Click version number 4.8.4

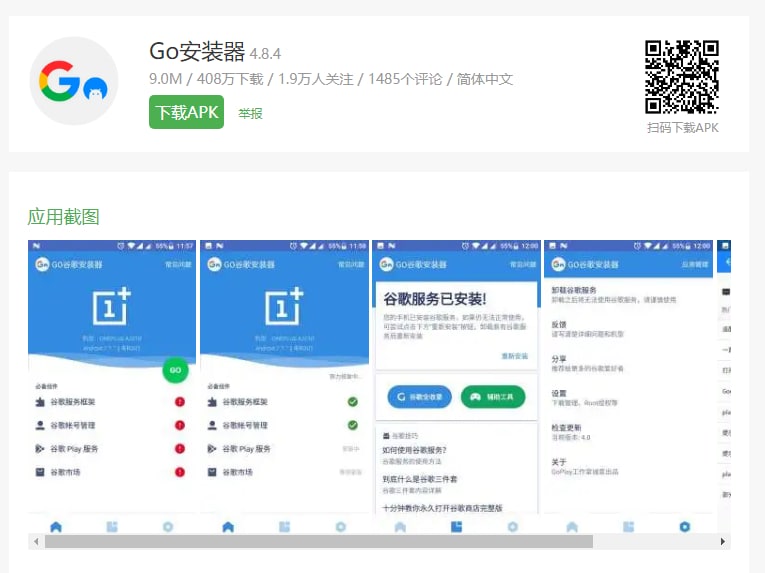click(265, 54)
